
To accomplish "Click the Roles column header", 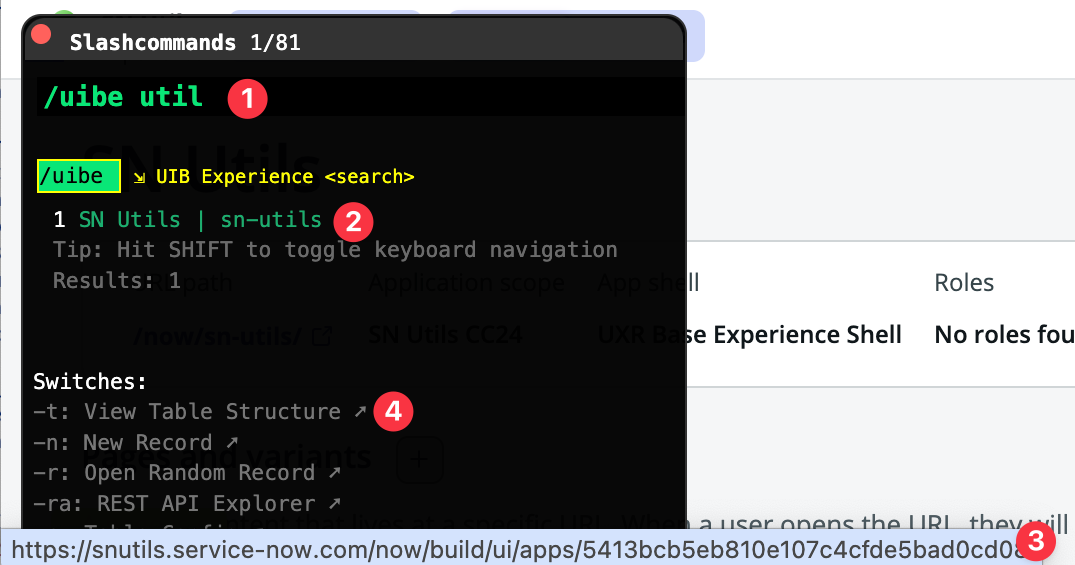I will (964, 282).
